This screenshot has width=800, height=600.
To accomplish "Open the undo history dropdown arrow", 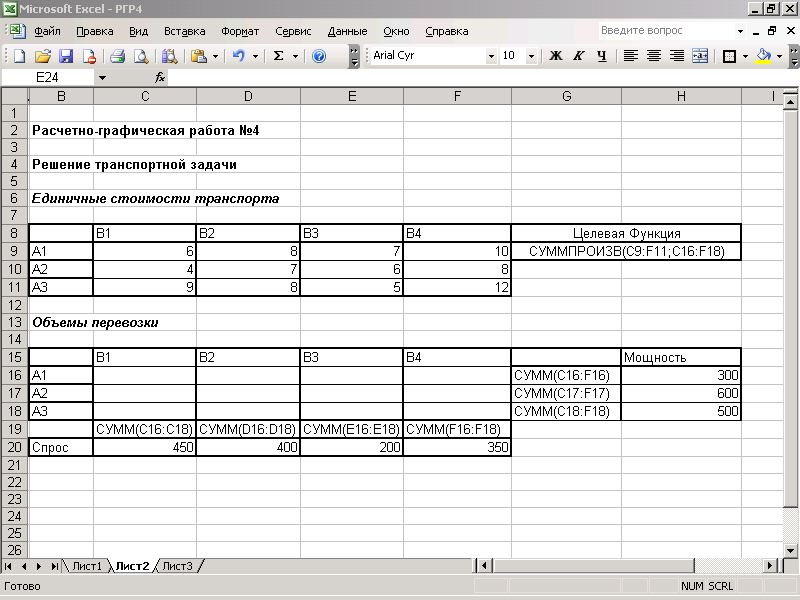I will (255, 56).
